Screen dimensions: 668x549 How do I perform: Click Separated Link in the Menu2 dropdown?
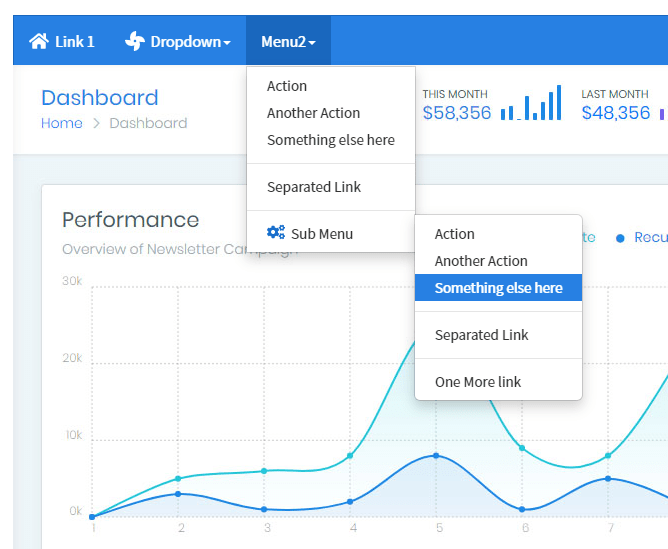tap(314, 187)
